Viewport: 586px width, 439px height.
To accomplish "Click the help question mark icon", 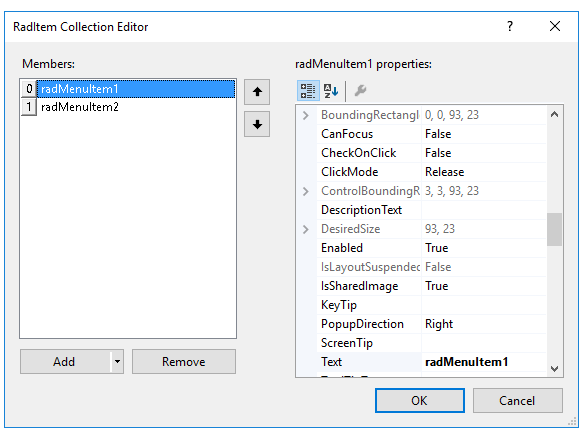I will pos(510,26).
